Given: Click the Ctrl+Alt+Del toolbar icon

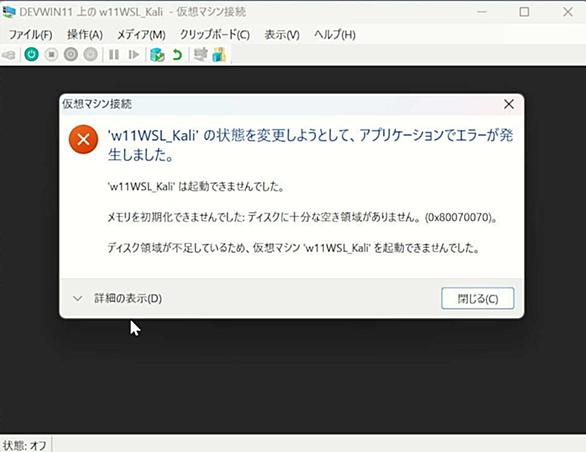Looking at the screenshot, I should [x=9, y=55].
